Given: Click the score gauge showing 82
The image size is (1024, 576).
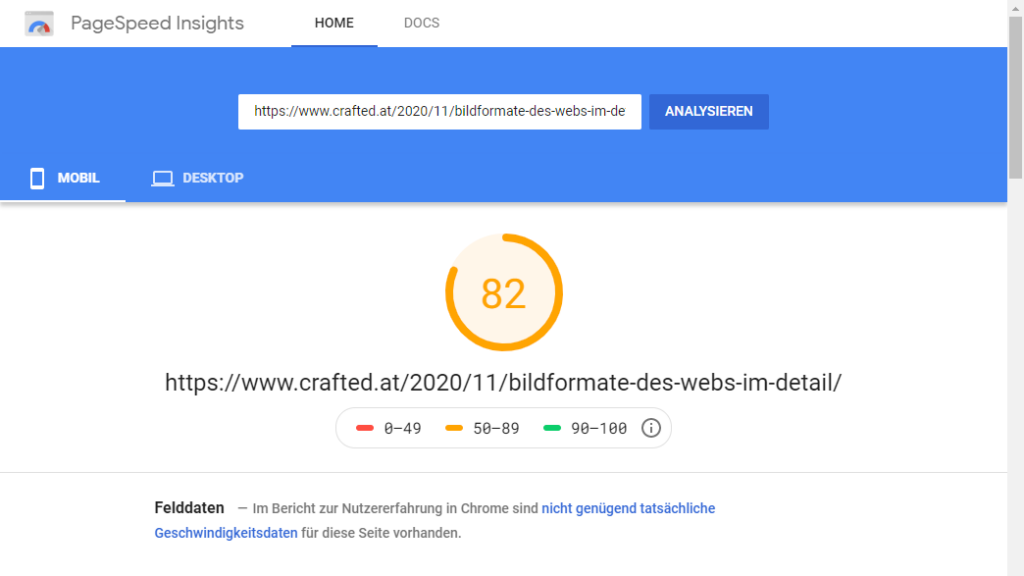Looking at the screenshot, I should (504, 293).
